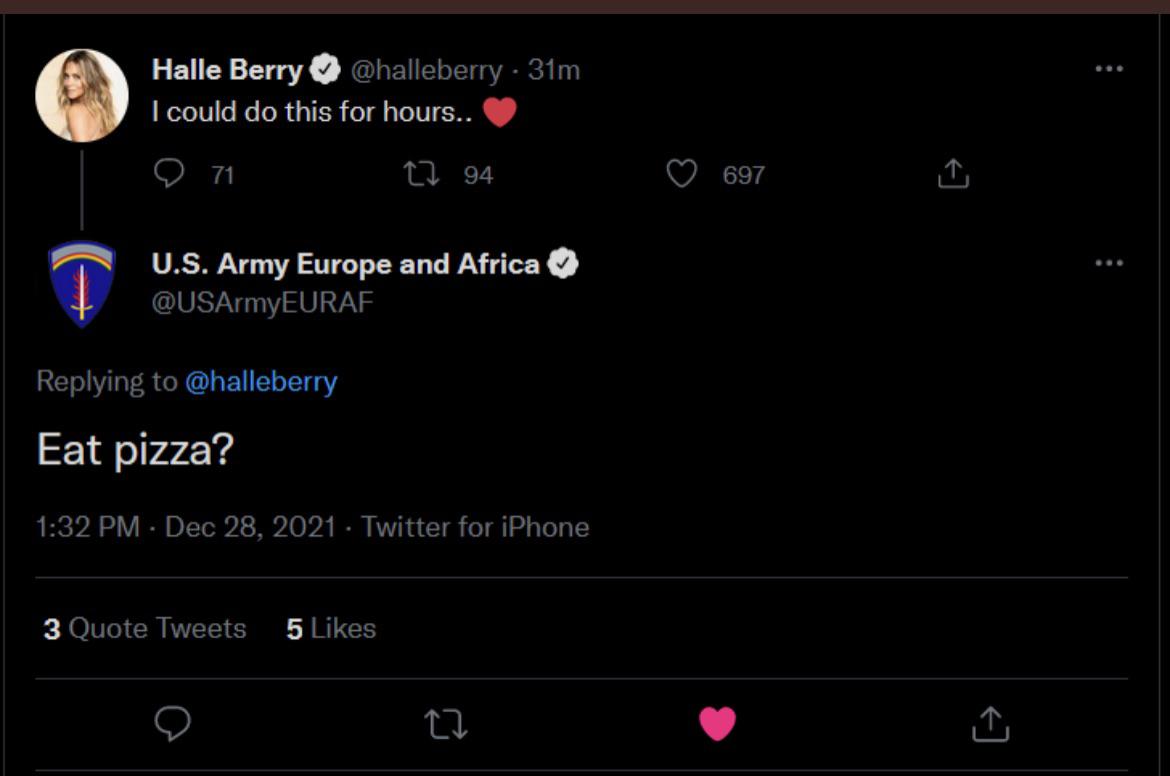This screenshot has width=1170, height=776.
Task: View the 5 Likes list
Action: coord(331,628)
